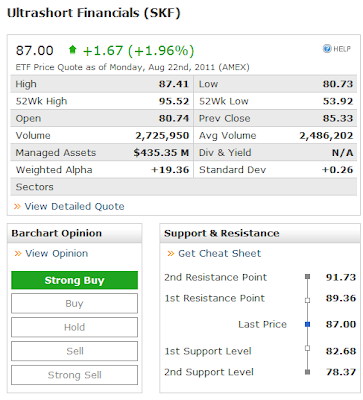The height and width of the screenshot is (400, 363).
Task: Click the Standard Dev value +0.26
Action: coord(337,170)
